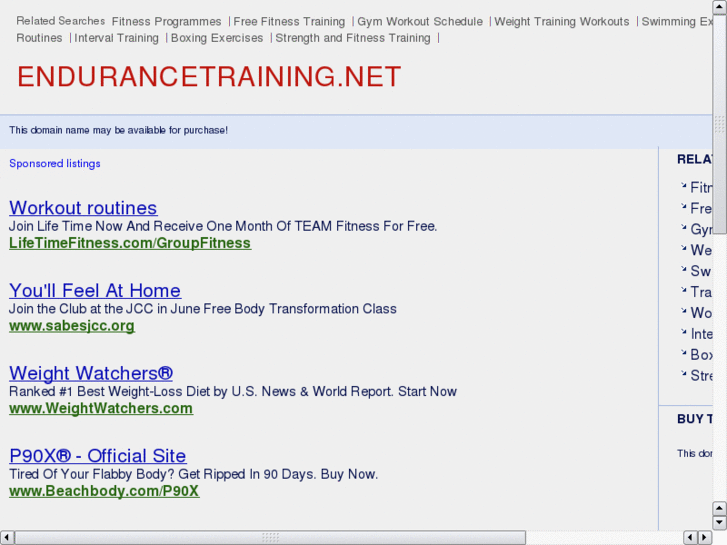
Task: Click the bullet arrow icon beside Box
Action: (683, 353)
